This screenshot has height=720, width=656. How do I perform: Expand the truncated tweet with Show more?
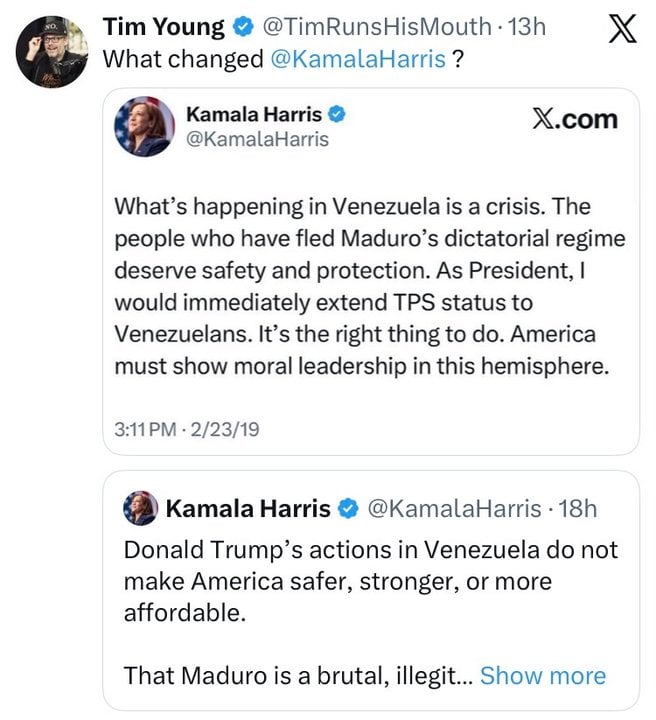[x=542, y=675]
